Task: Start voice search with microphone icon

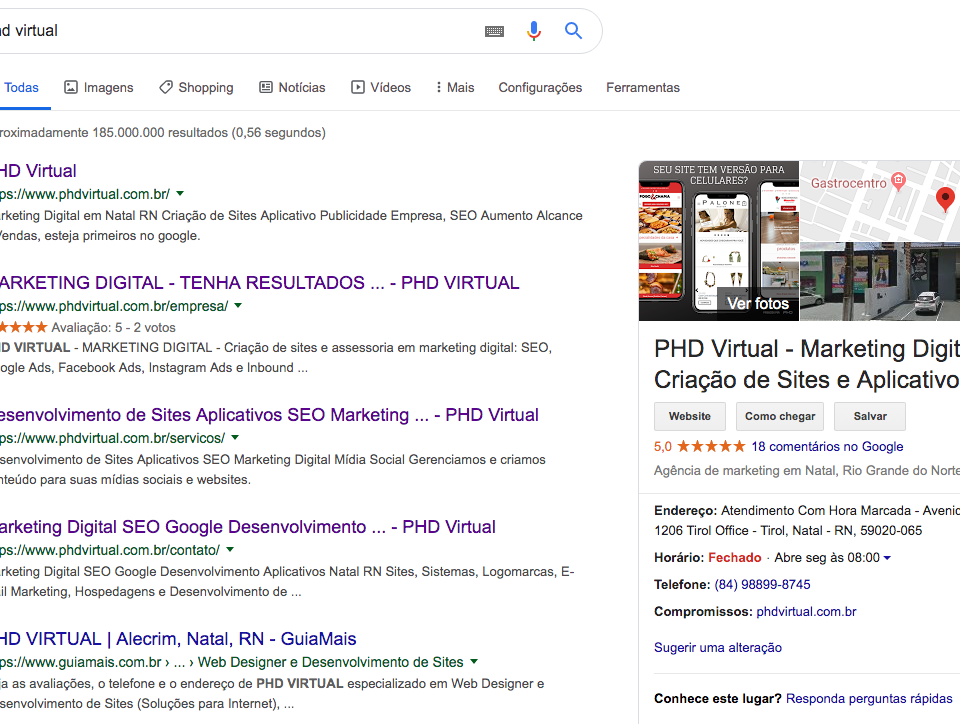Action: point(534,31)
